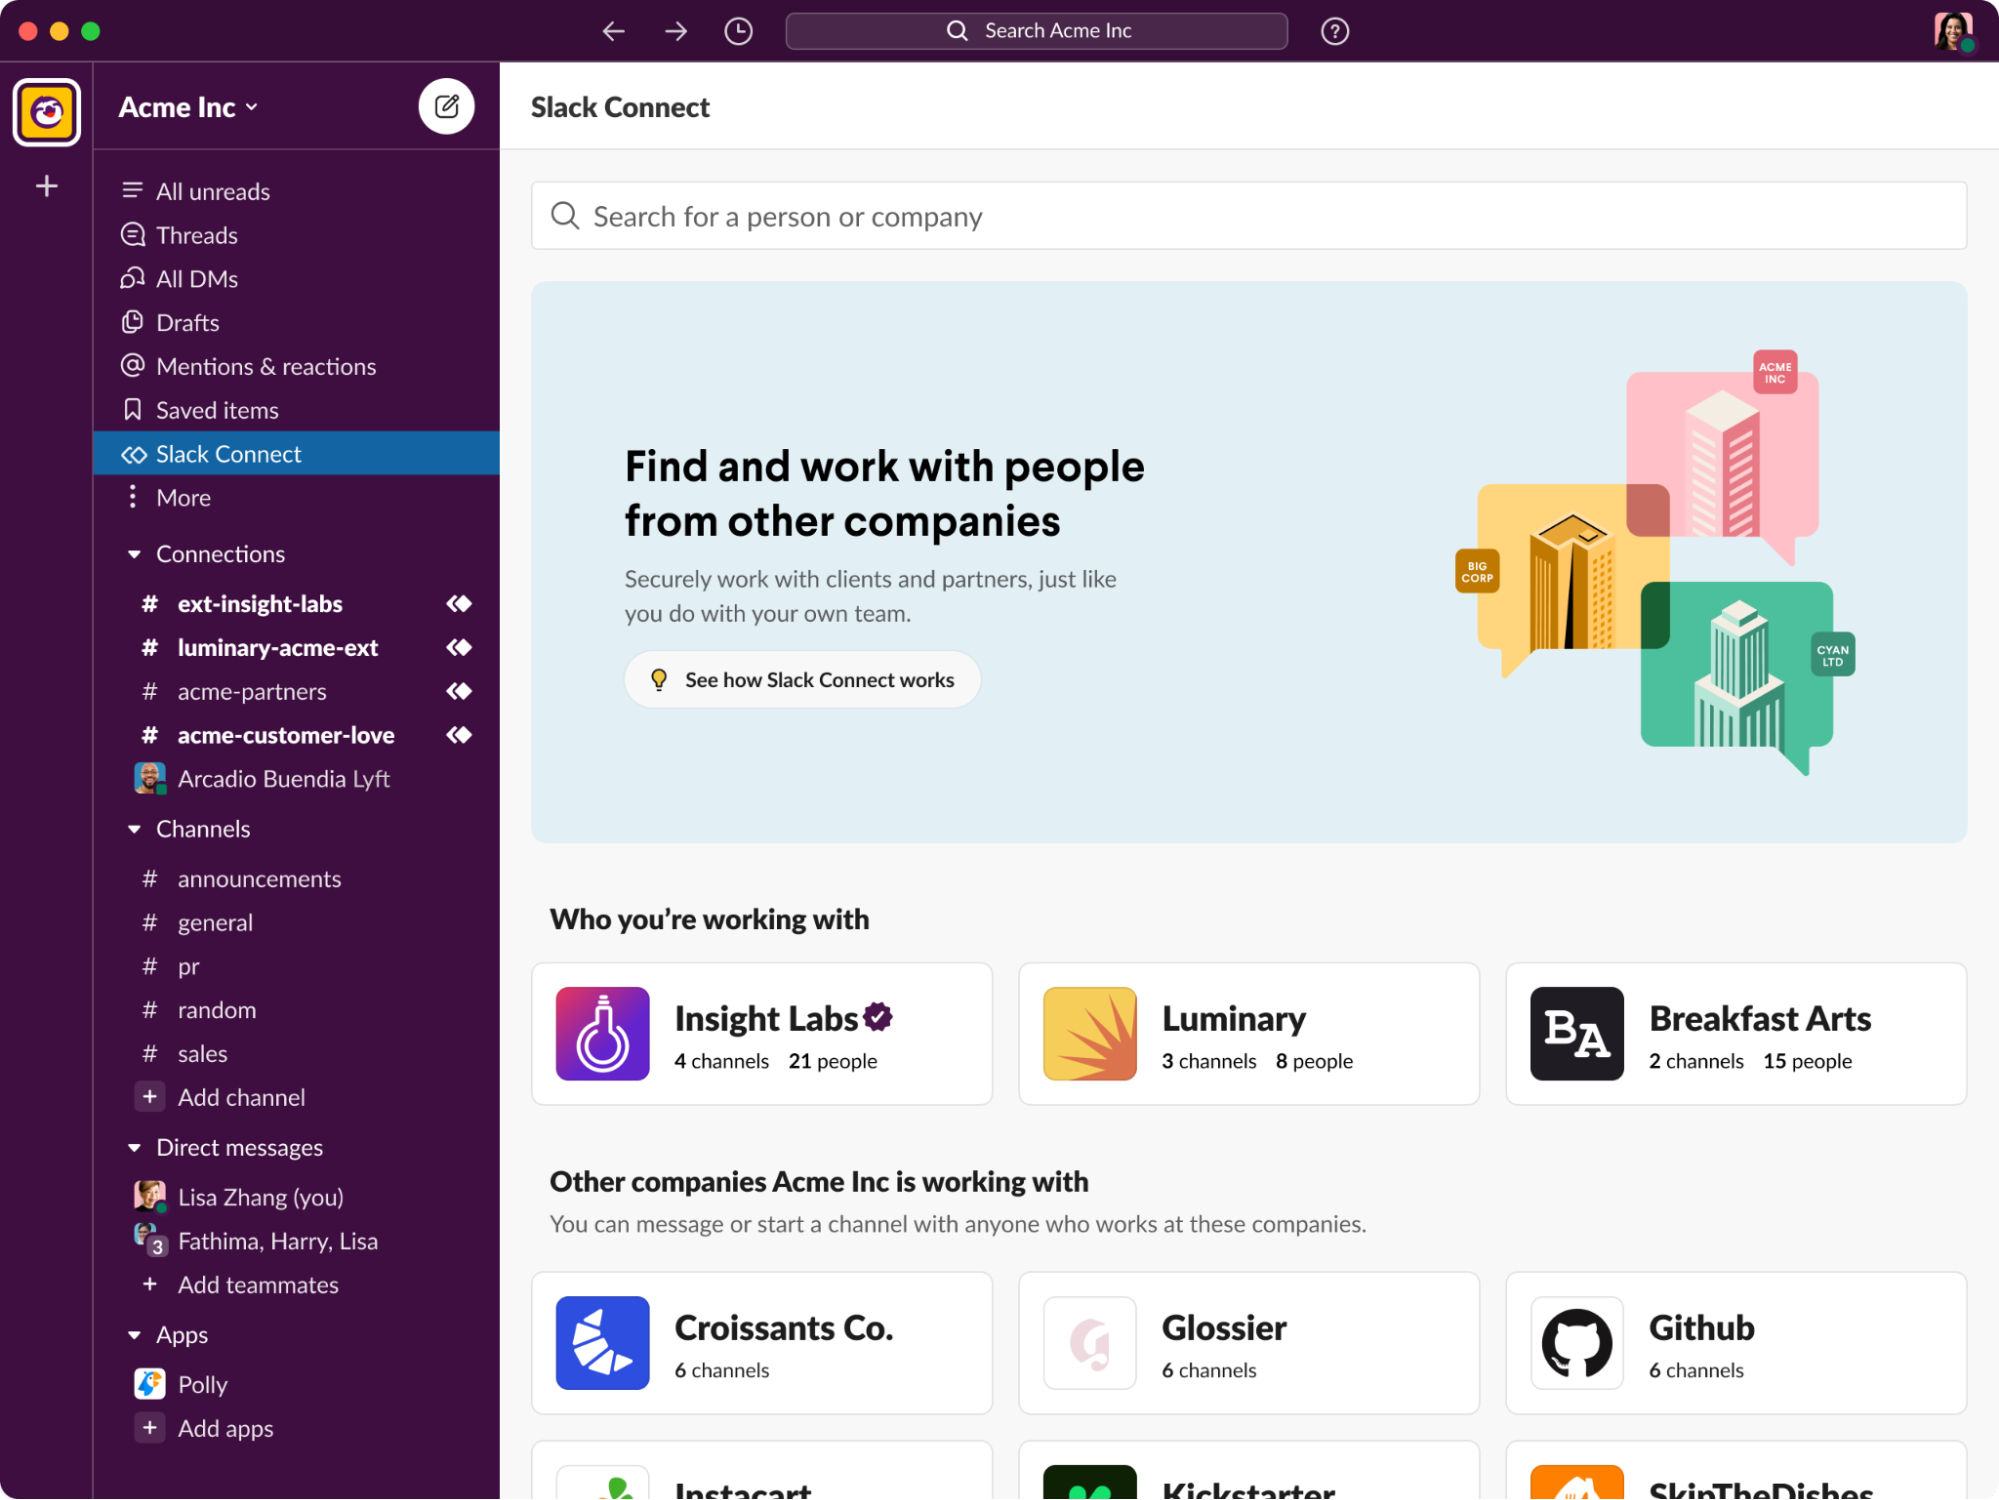Click See how Slack Connect works
Image resolution: width=1999 pixels, height=1500 pixels.
[802, 680]
